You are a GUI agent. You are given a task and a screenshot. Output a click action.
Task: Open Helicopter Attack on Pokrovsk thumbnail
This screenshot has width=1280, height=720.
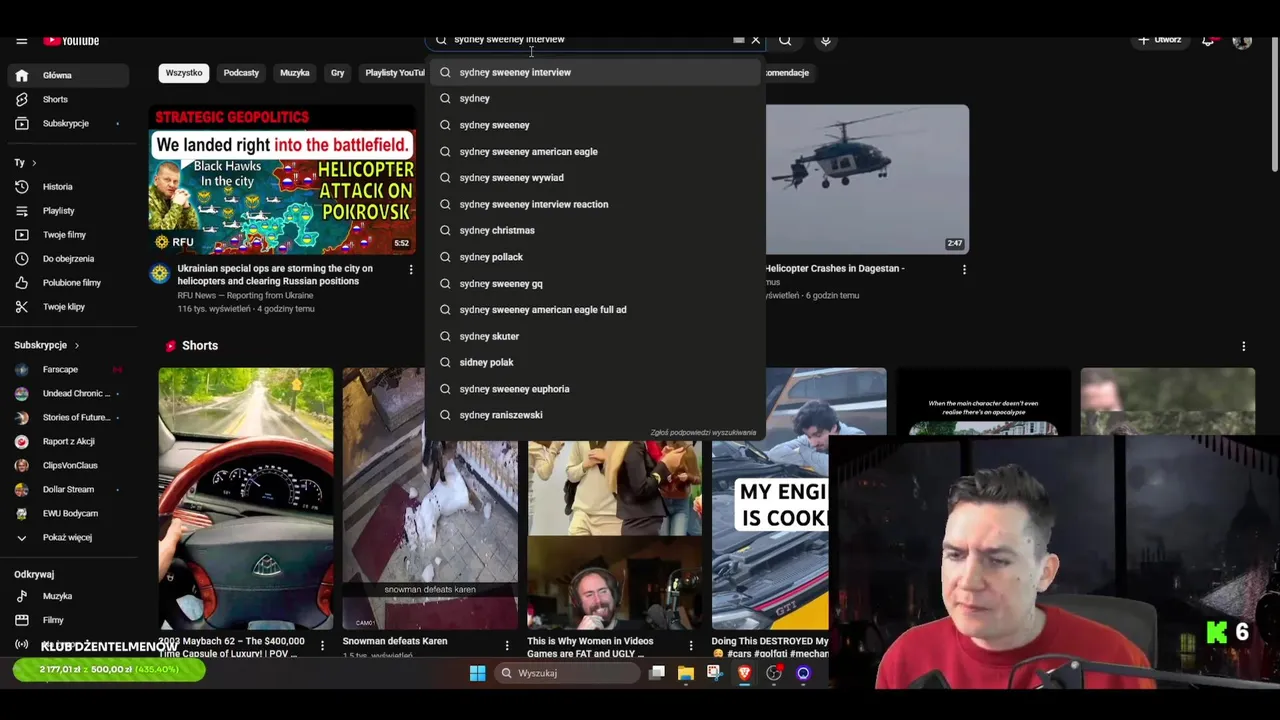point(282,180)
